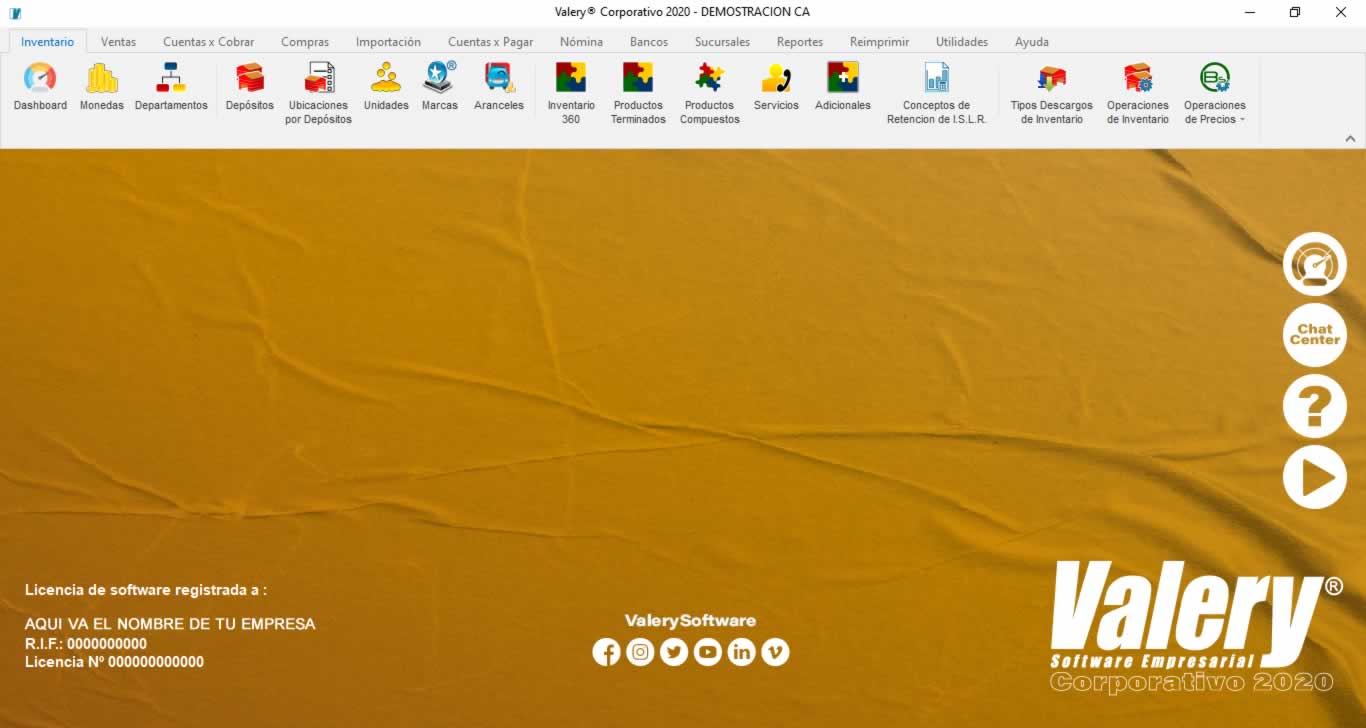Restore down the Valery window
Image resolution: width=1366 pixels, height=728 pixels.
pos(1296,12)
